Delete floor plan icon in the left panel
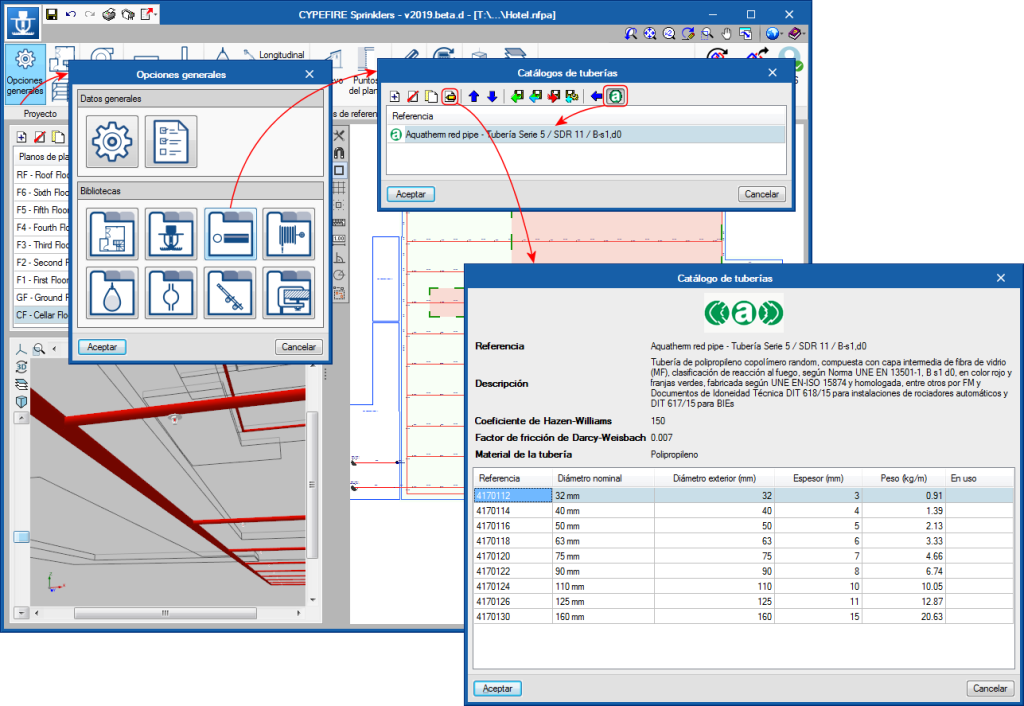 click(40, 136)
